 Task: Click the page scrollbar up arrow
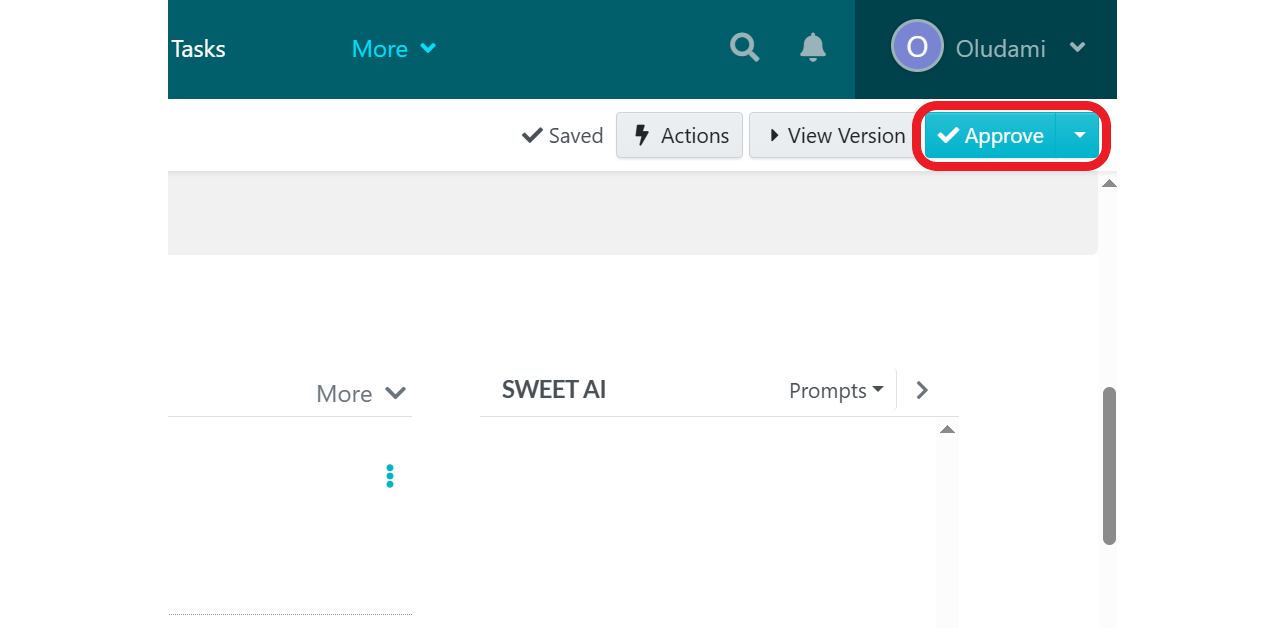tap(1109, 183)
